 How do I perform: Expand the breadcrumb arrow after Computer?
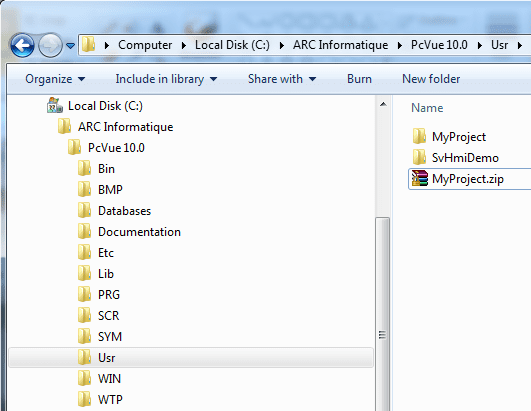coord(184,45)
